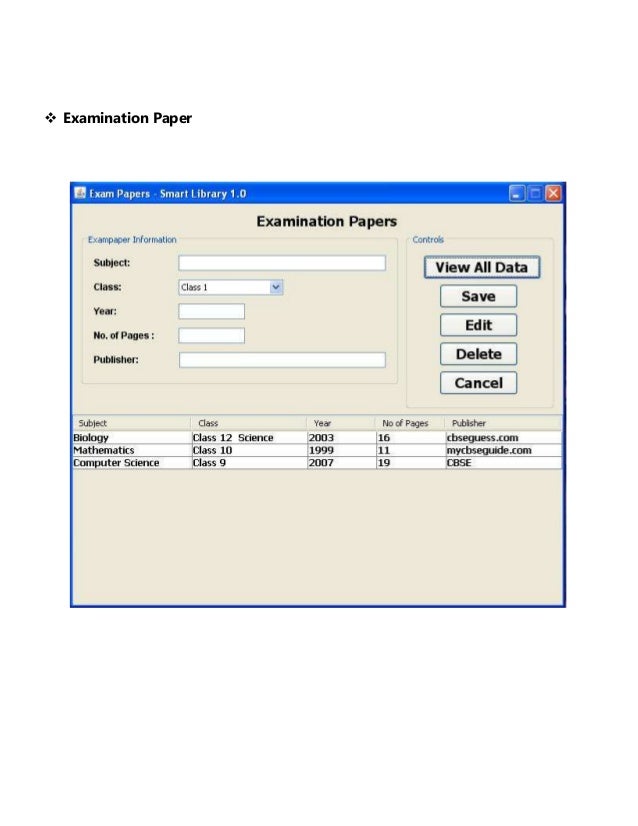
Task: Click the Year column header
Action: 340,423
